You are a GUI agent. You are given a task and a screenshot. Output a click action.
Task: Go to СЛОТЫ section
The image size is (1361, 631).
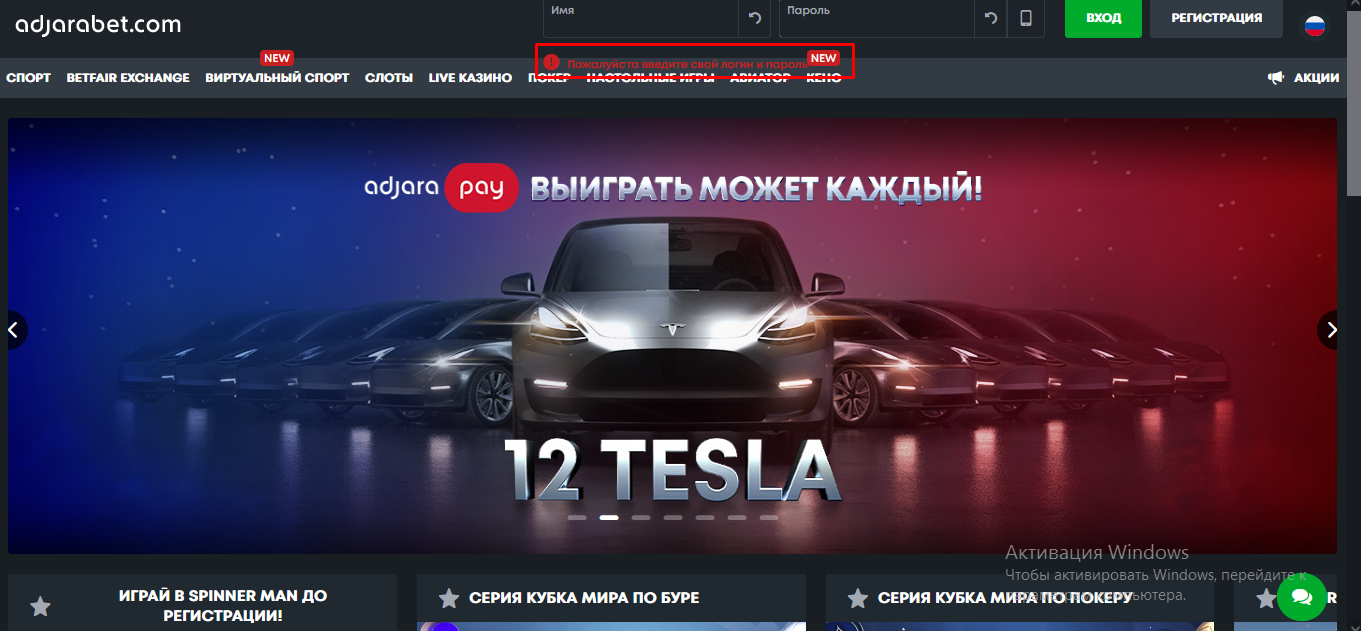click(389, 78)
